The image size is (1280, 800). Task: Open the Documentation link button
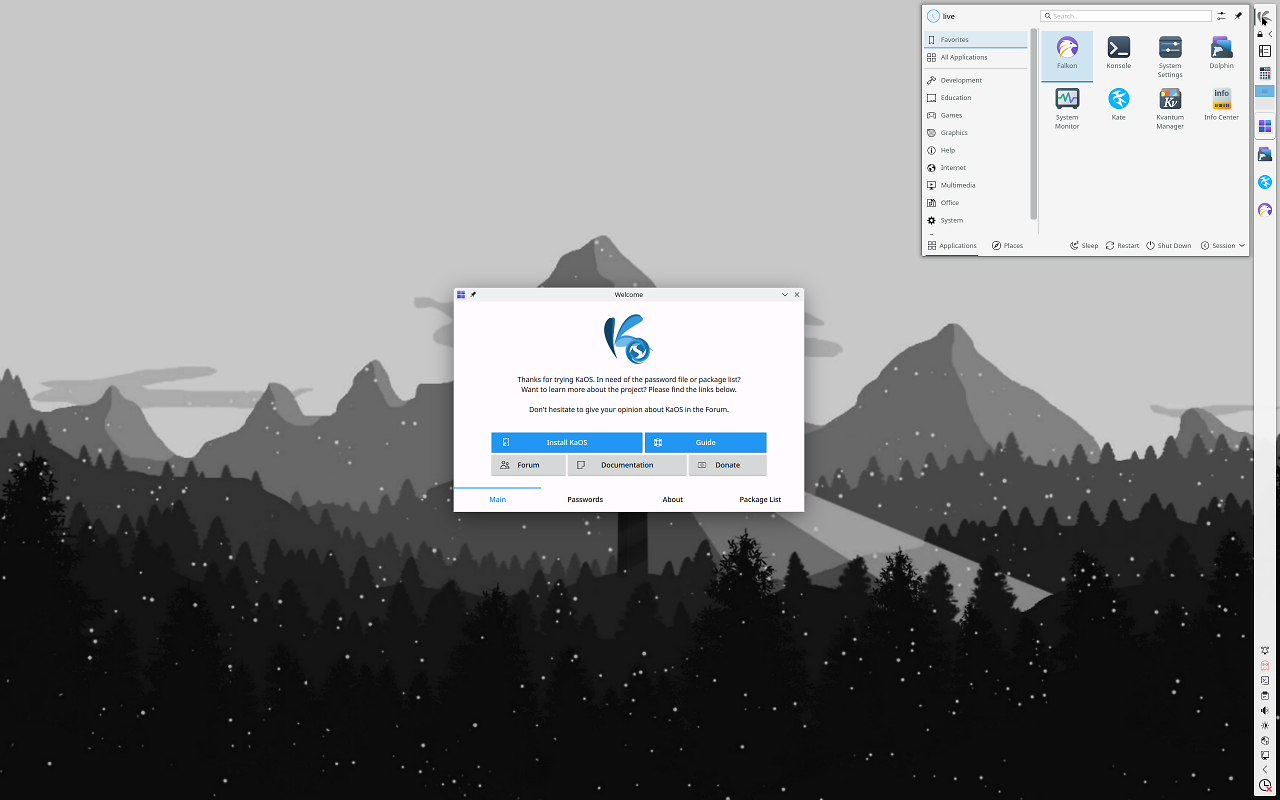[627, 465]
